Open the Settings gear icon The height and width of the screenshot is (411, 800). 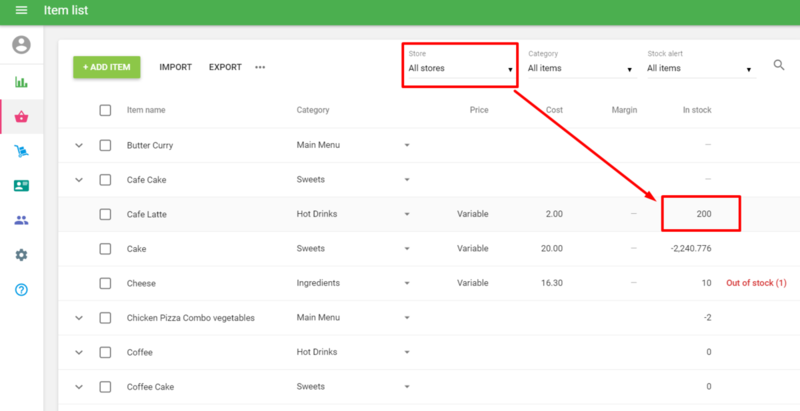coord(21,255)
